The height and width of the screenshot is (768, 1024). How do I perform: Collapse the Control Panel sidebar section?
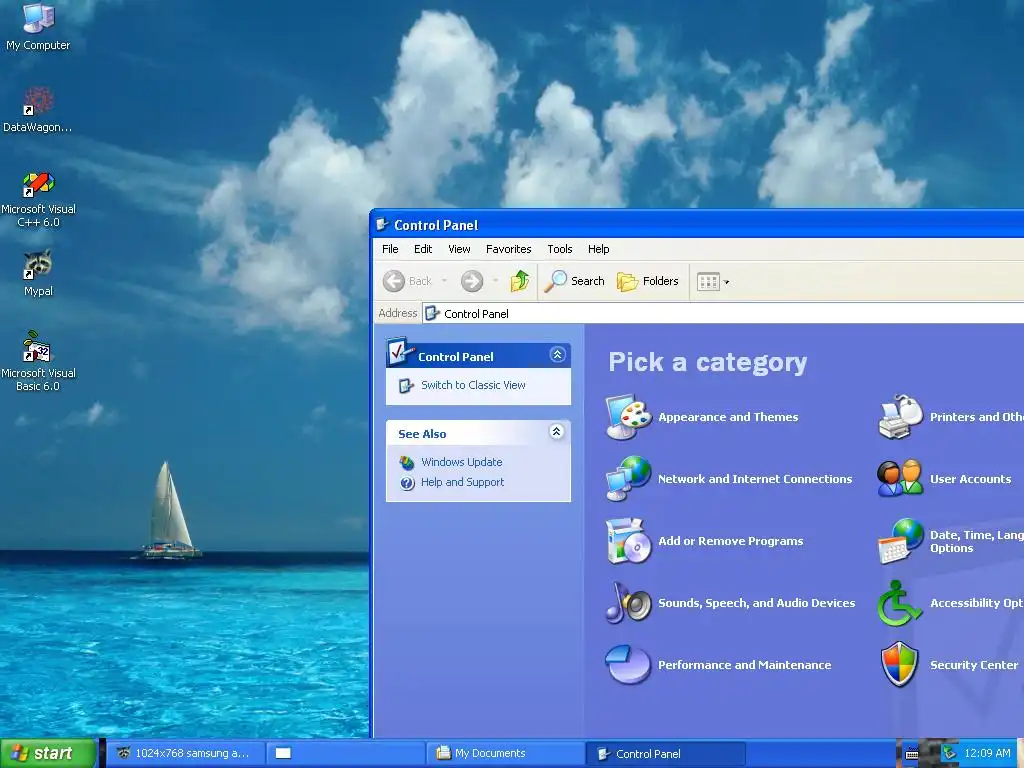pos(557,355)
